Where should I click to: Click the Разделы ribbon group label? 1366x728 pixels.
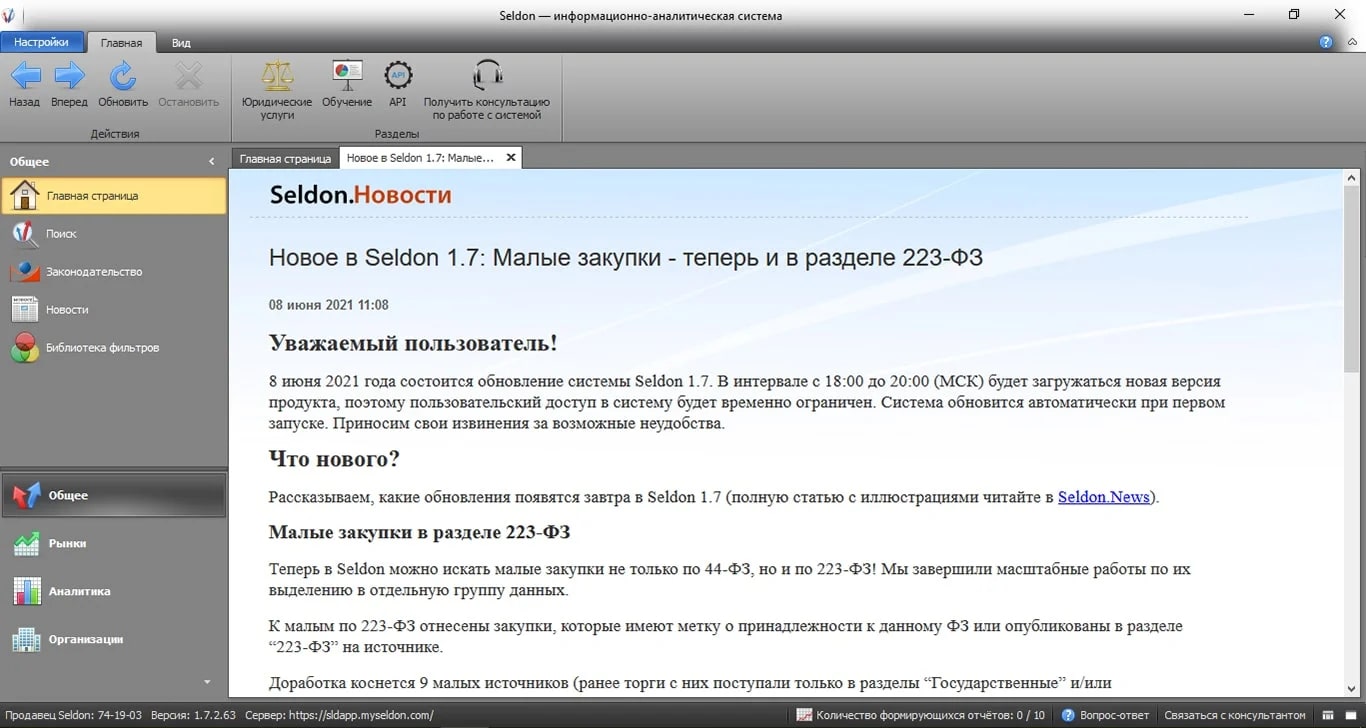coord(396,133)
